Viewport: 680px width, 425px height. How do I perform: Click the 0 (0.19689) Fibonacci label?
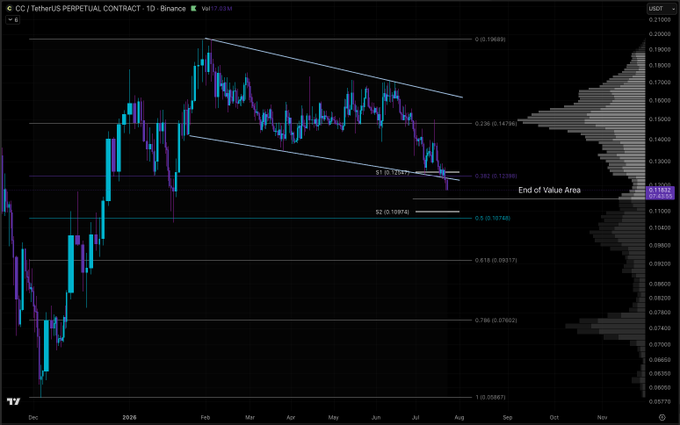[490, 39]
